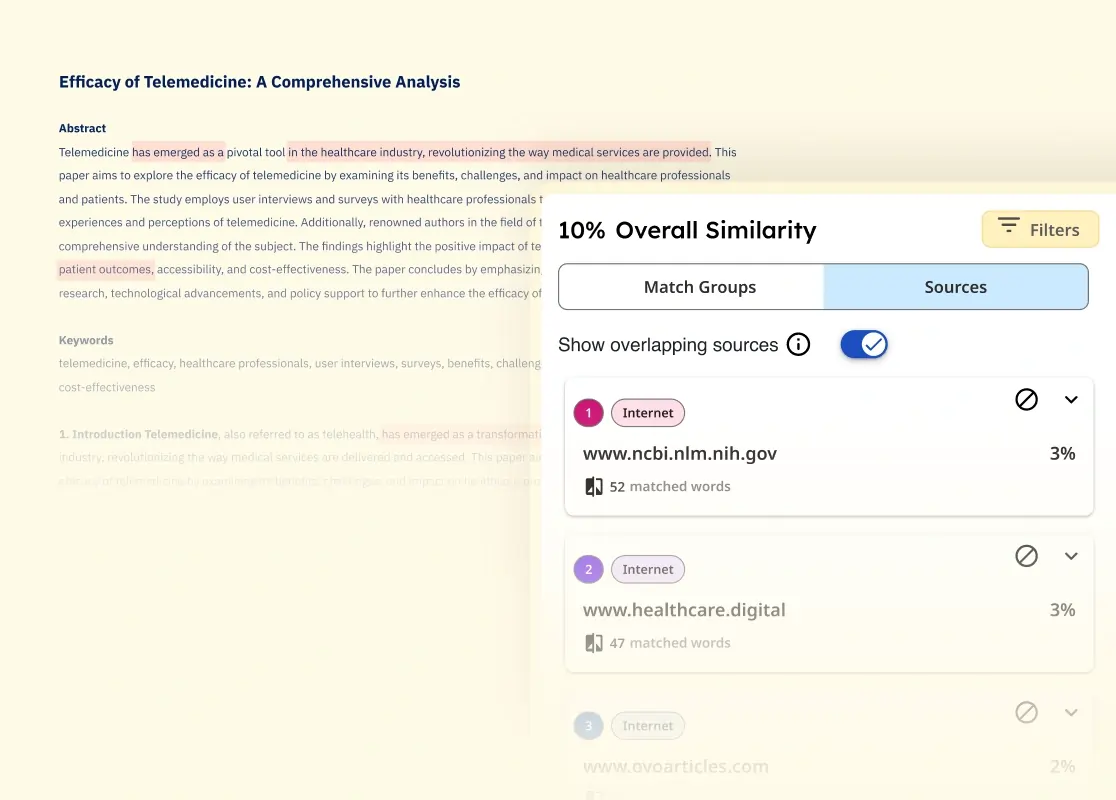Exclude the www.ncbi.nlm.nih.gov source

(1026, 399)
